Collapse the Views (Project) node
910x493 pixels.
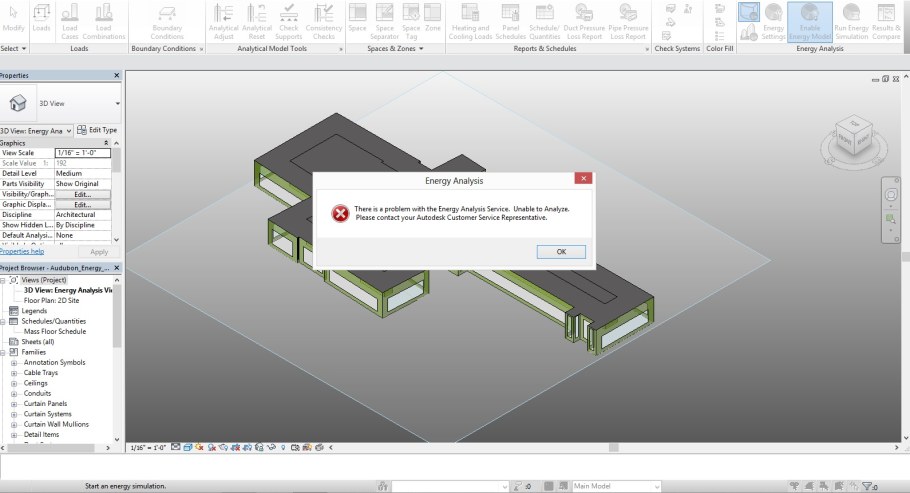coord(3,280)
